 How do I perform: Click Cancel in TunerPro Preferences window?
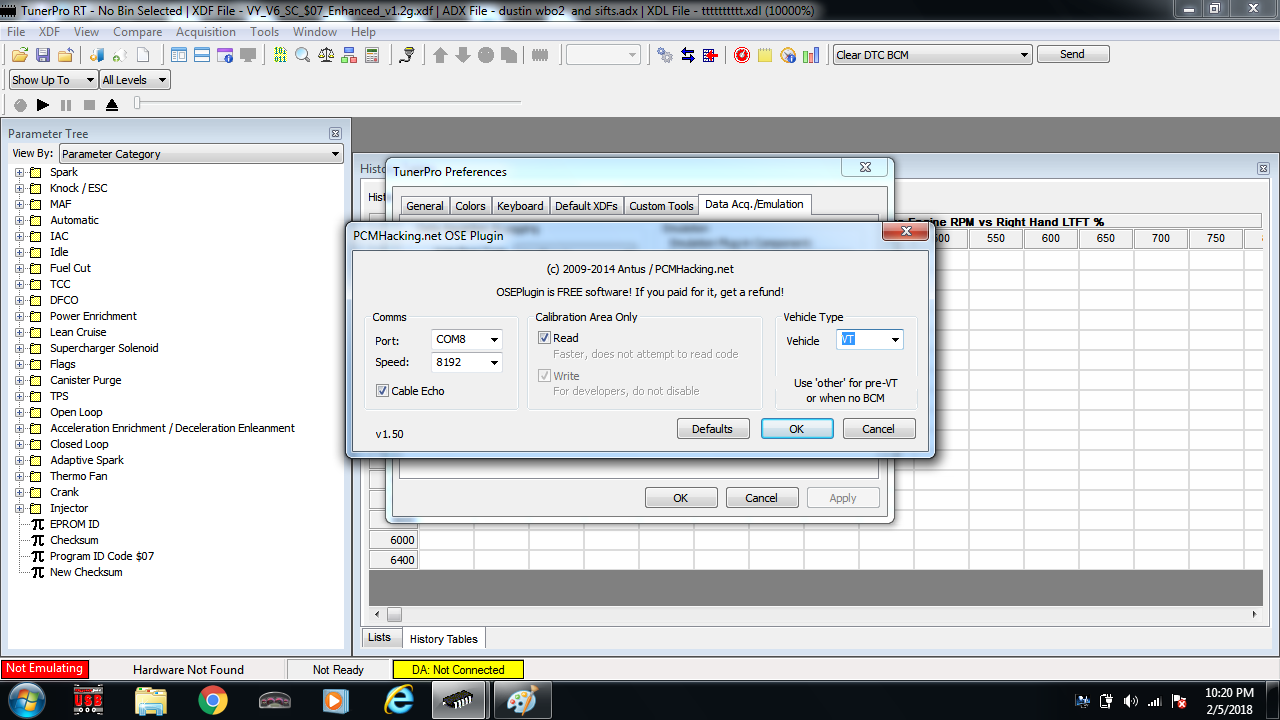click(x=761, y=498)
